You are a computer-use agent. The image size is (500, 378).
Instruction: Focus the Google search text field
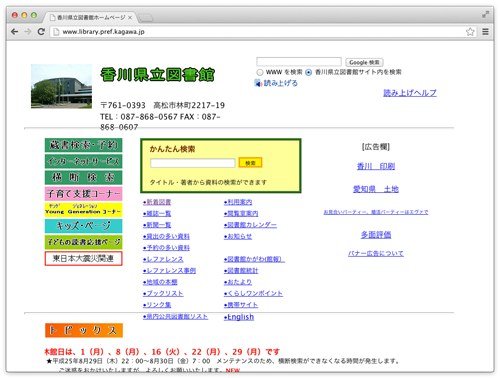299,62
